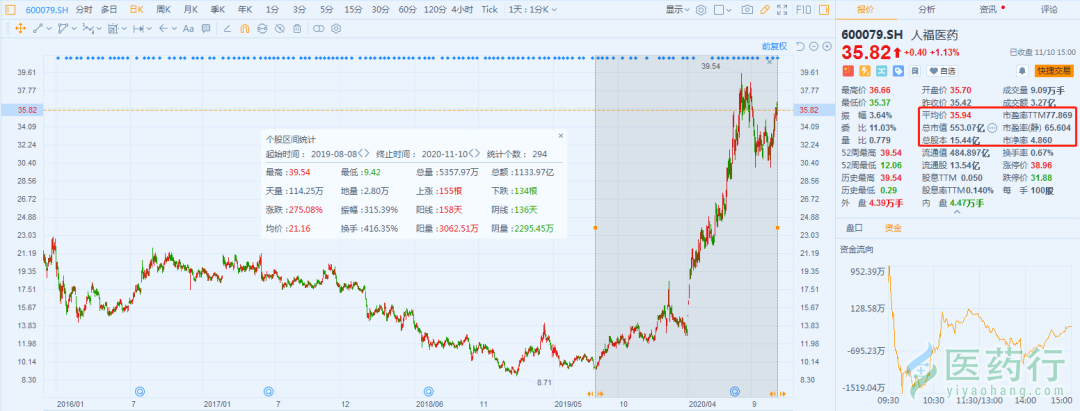Viewport: 1080px width, 411px height.
Task: Toggle hide drawings eye-slash icon
Action: 280,28
